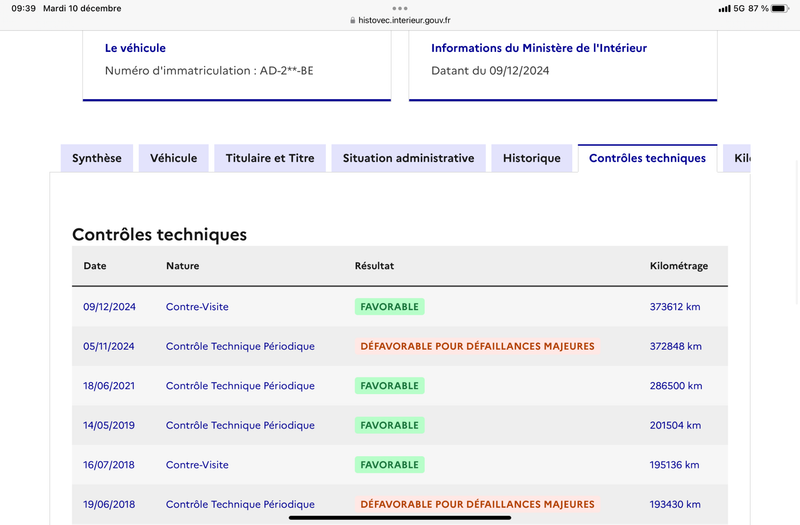Tap the Mardi 10 décembre date in status bar

click(82, 8)
